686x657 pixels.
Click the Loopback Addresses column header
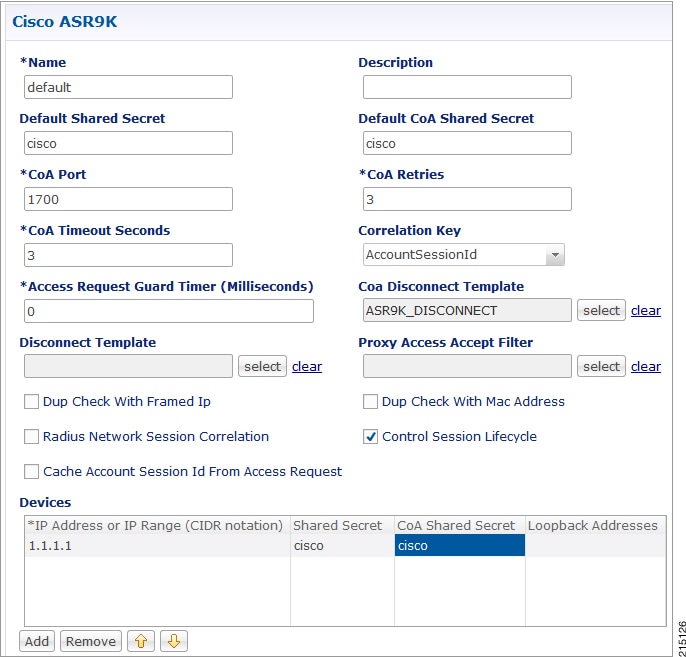[596, 525]
